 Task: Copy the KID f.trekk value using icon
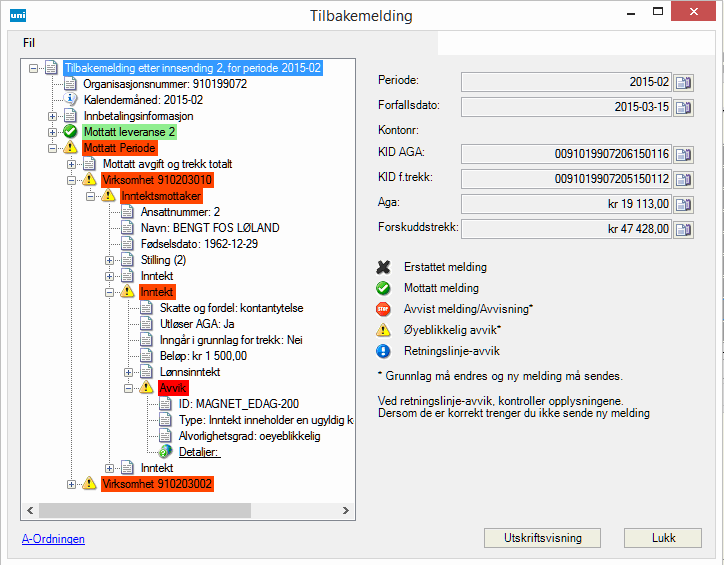[x=683, y=179]
